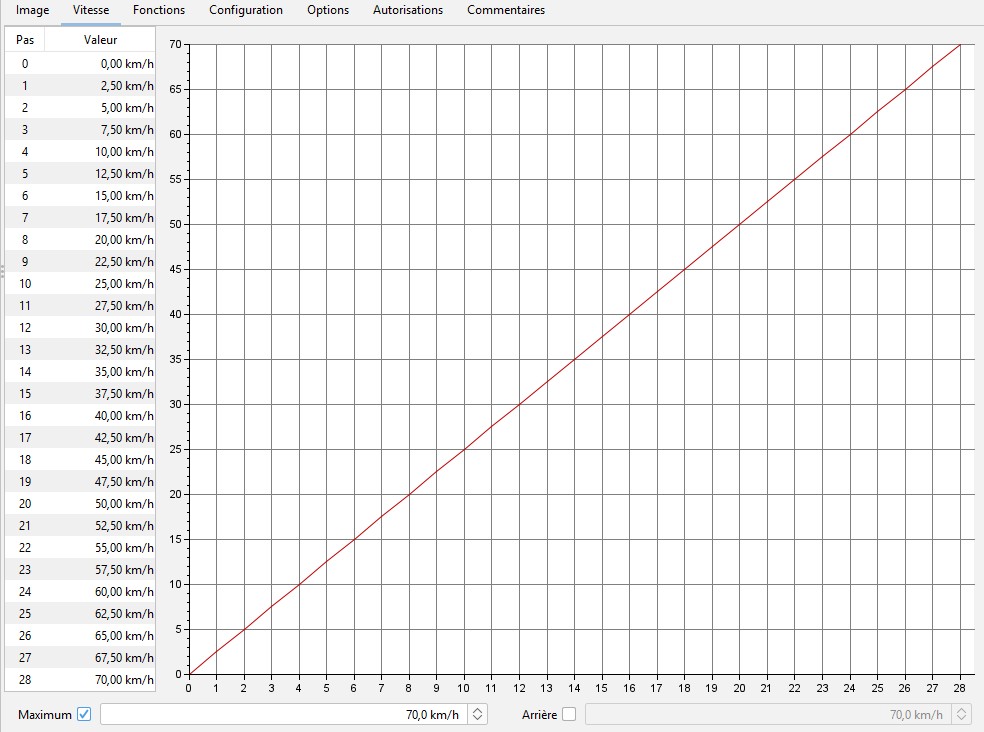Select the Configuration tab
Viewport: 984px width, 732px height.
(246, 10)
